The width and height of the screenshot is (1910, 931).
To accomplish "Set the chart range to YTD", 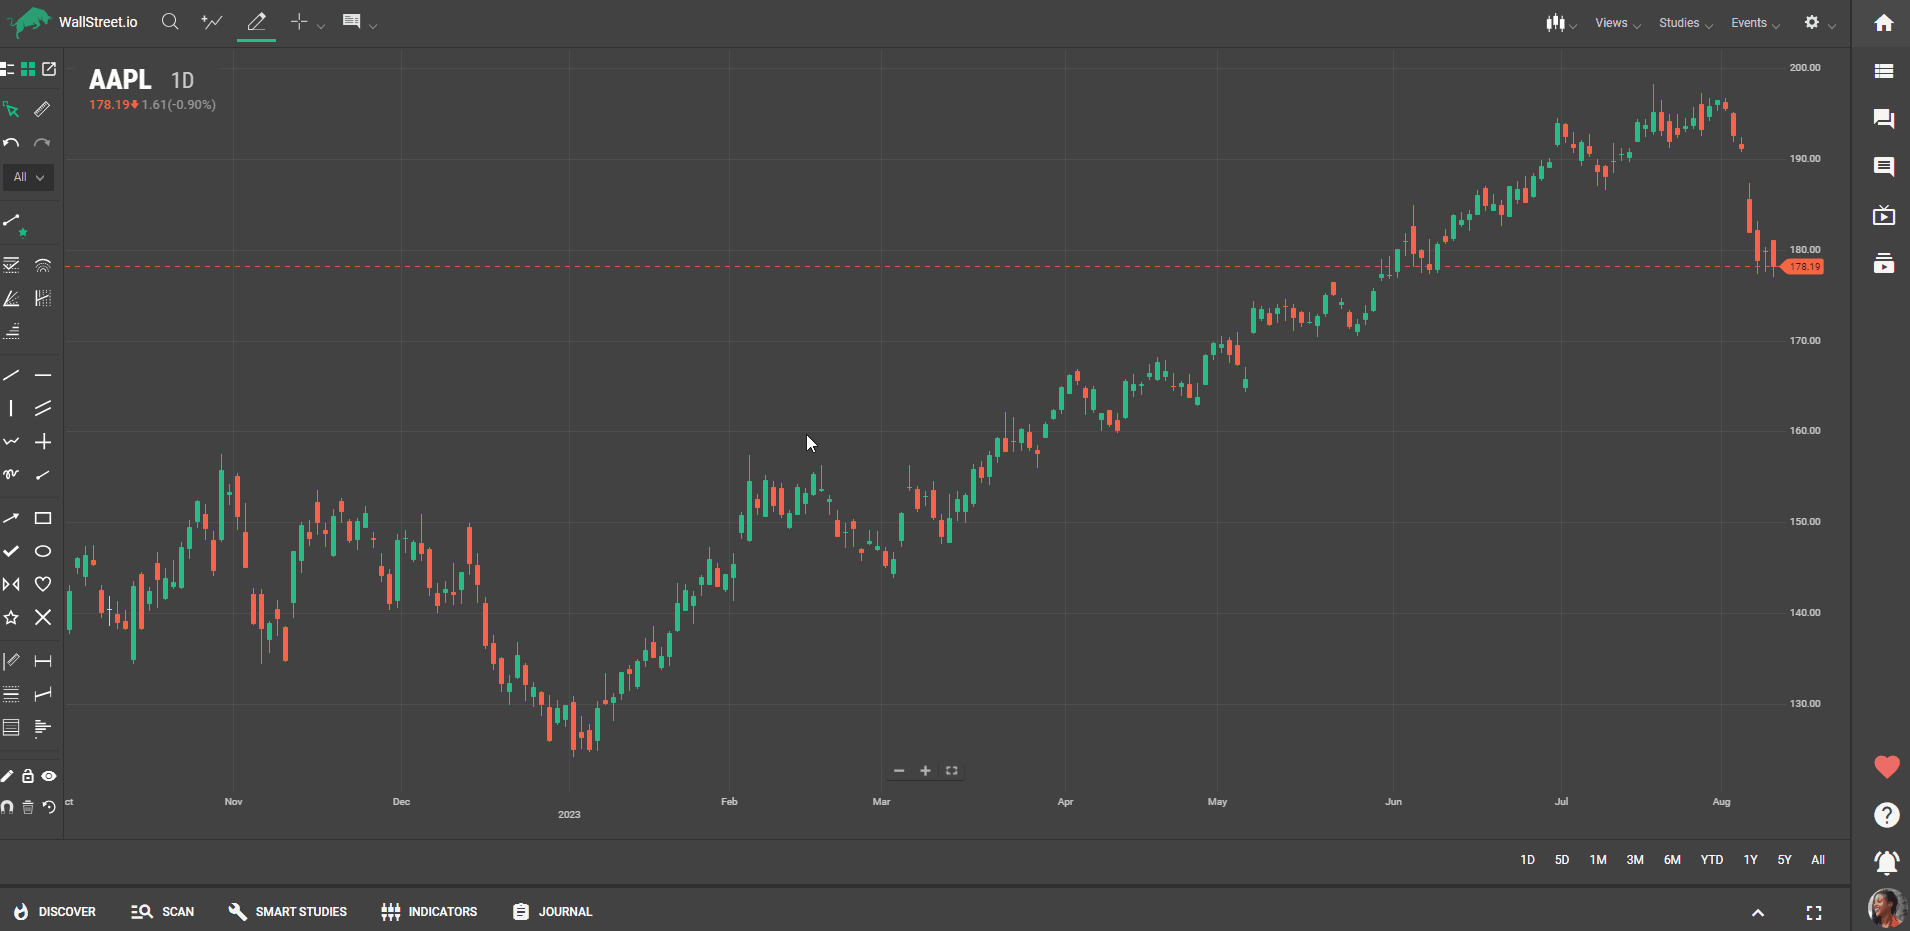I will 1712,860.
